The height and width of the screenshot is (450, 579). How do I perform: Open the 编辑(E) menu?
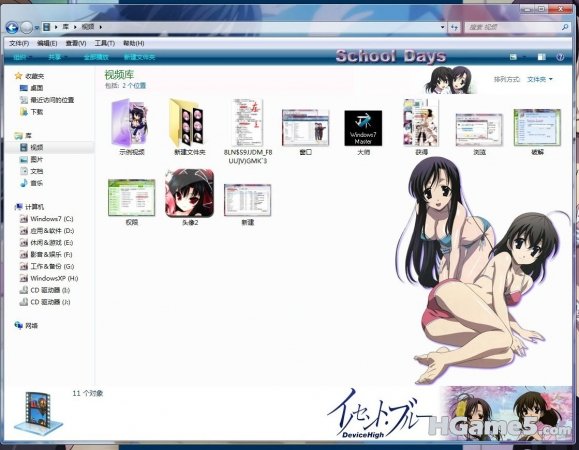[47, 43]
